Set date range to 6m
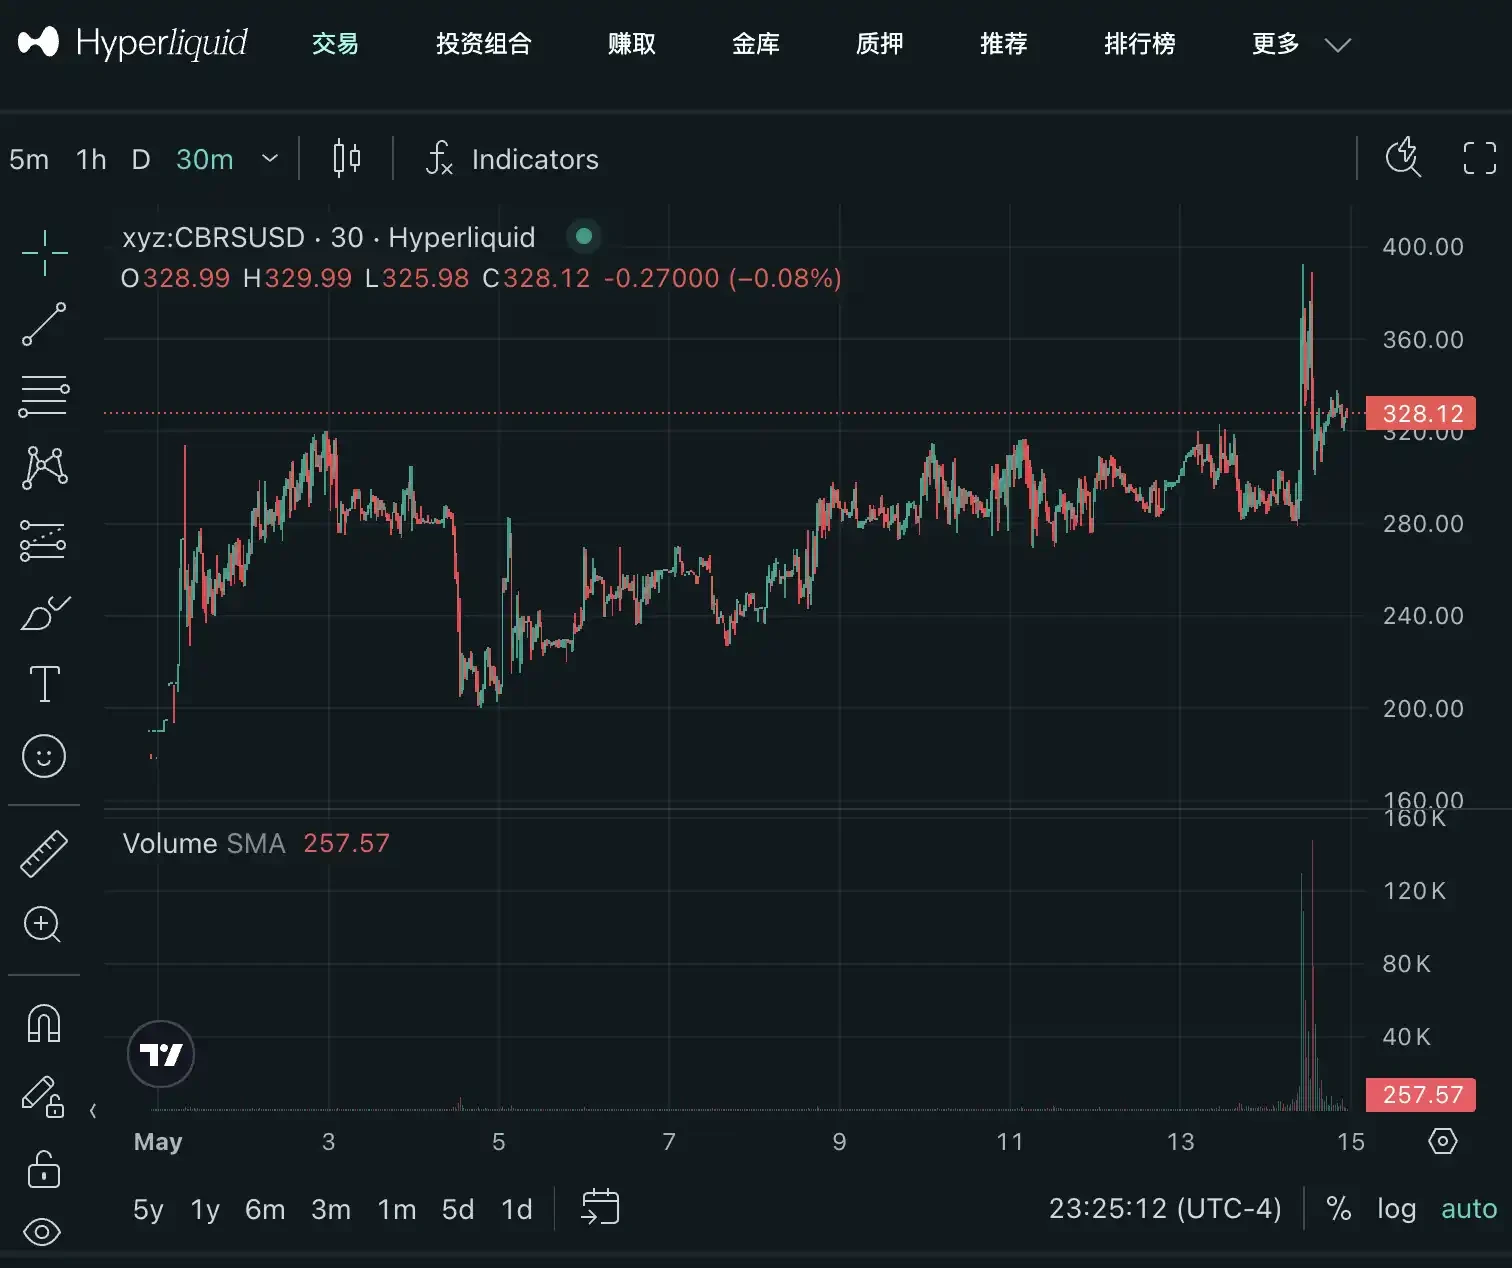 pos(265,1209)
